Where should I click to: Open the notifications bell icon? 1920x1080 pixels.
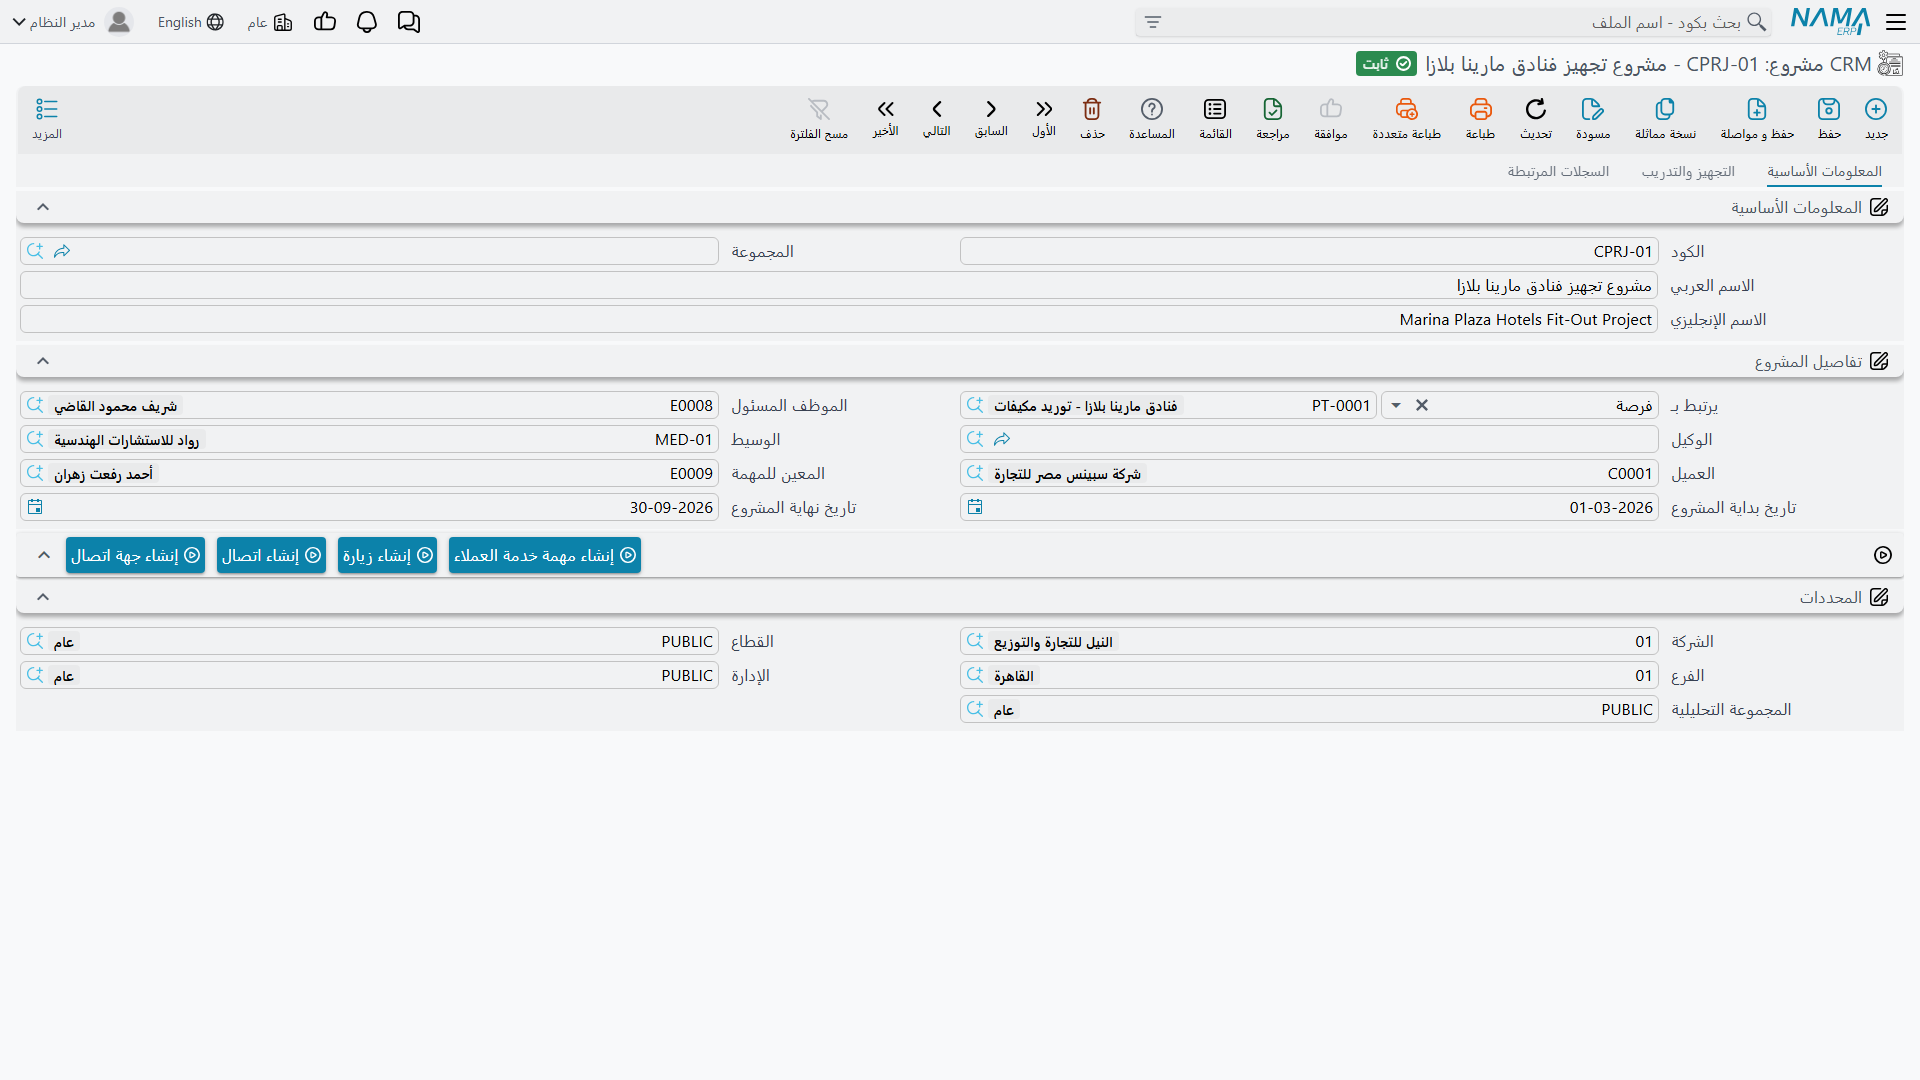pyautogui.click(x=367, y=22)
